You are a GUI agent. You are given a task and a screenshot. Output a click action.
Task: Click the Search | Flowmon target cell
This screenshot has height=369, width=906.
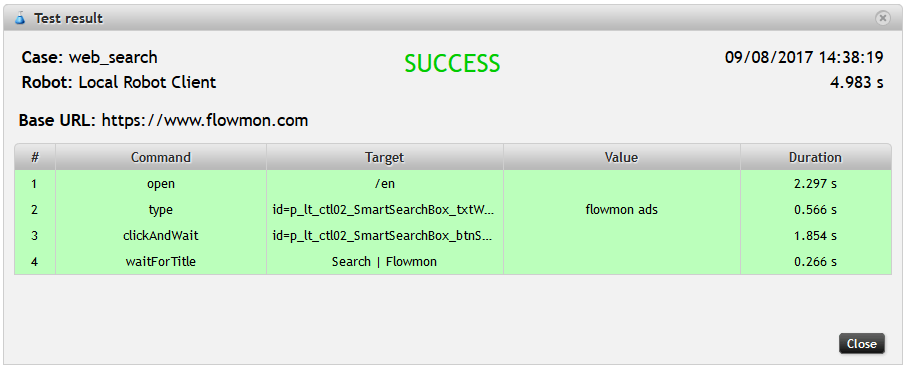[384, 262]
